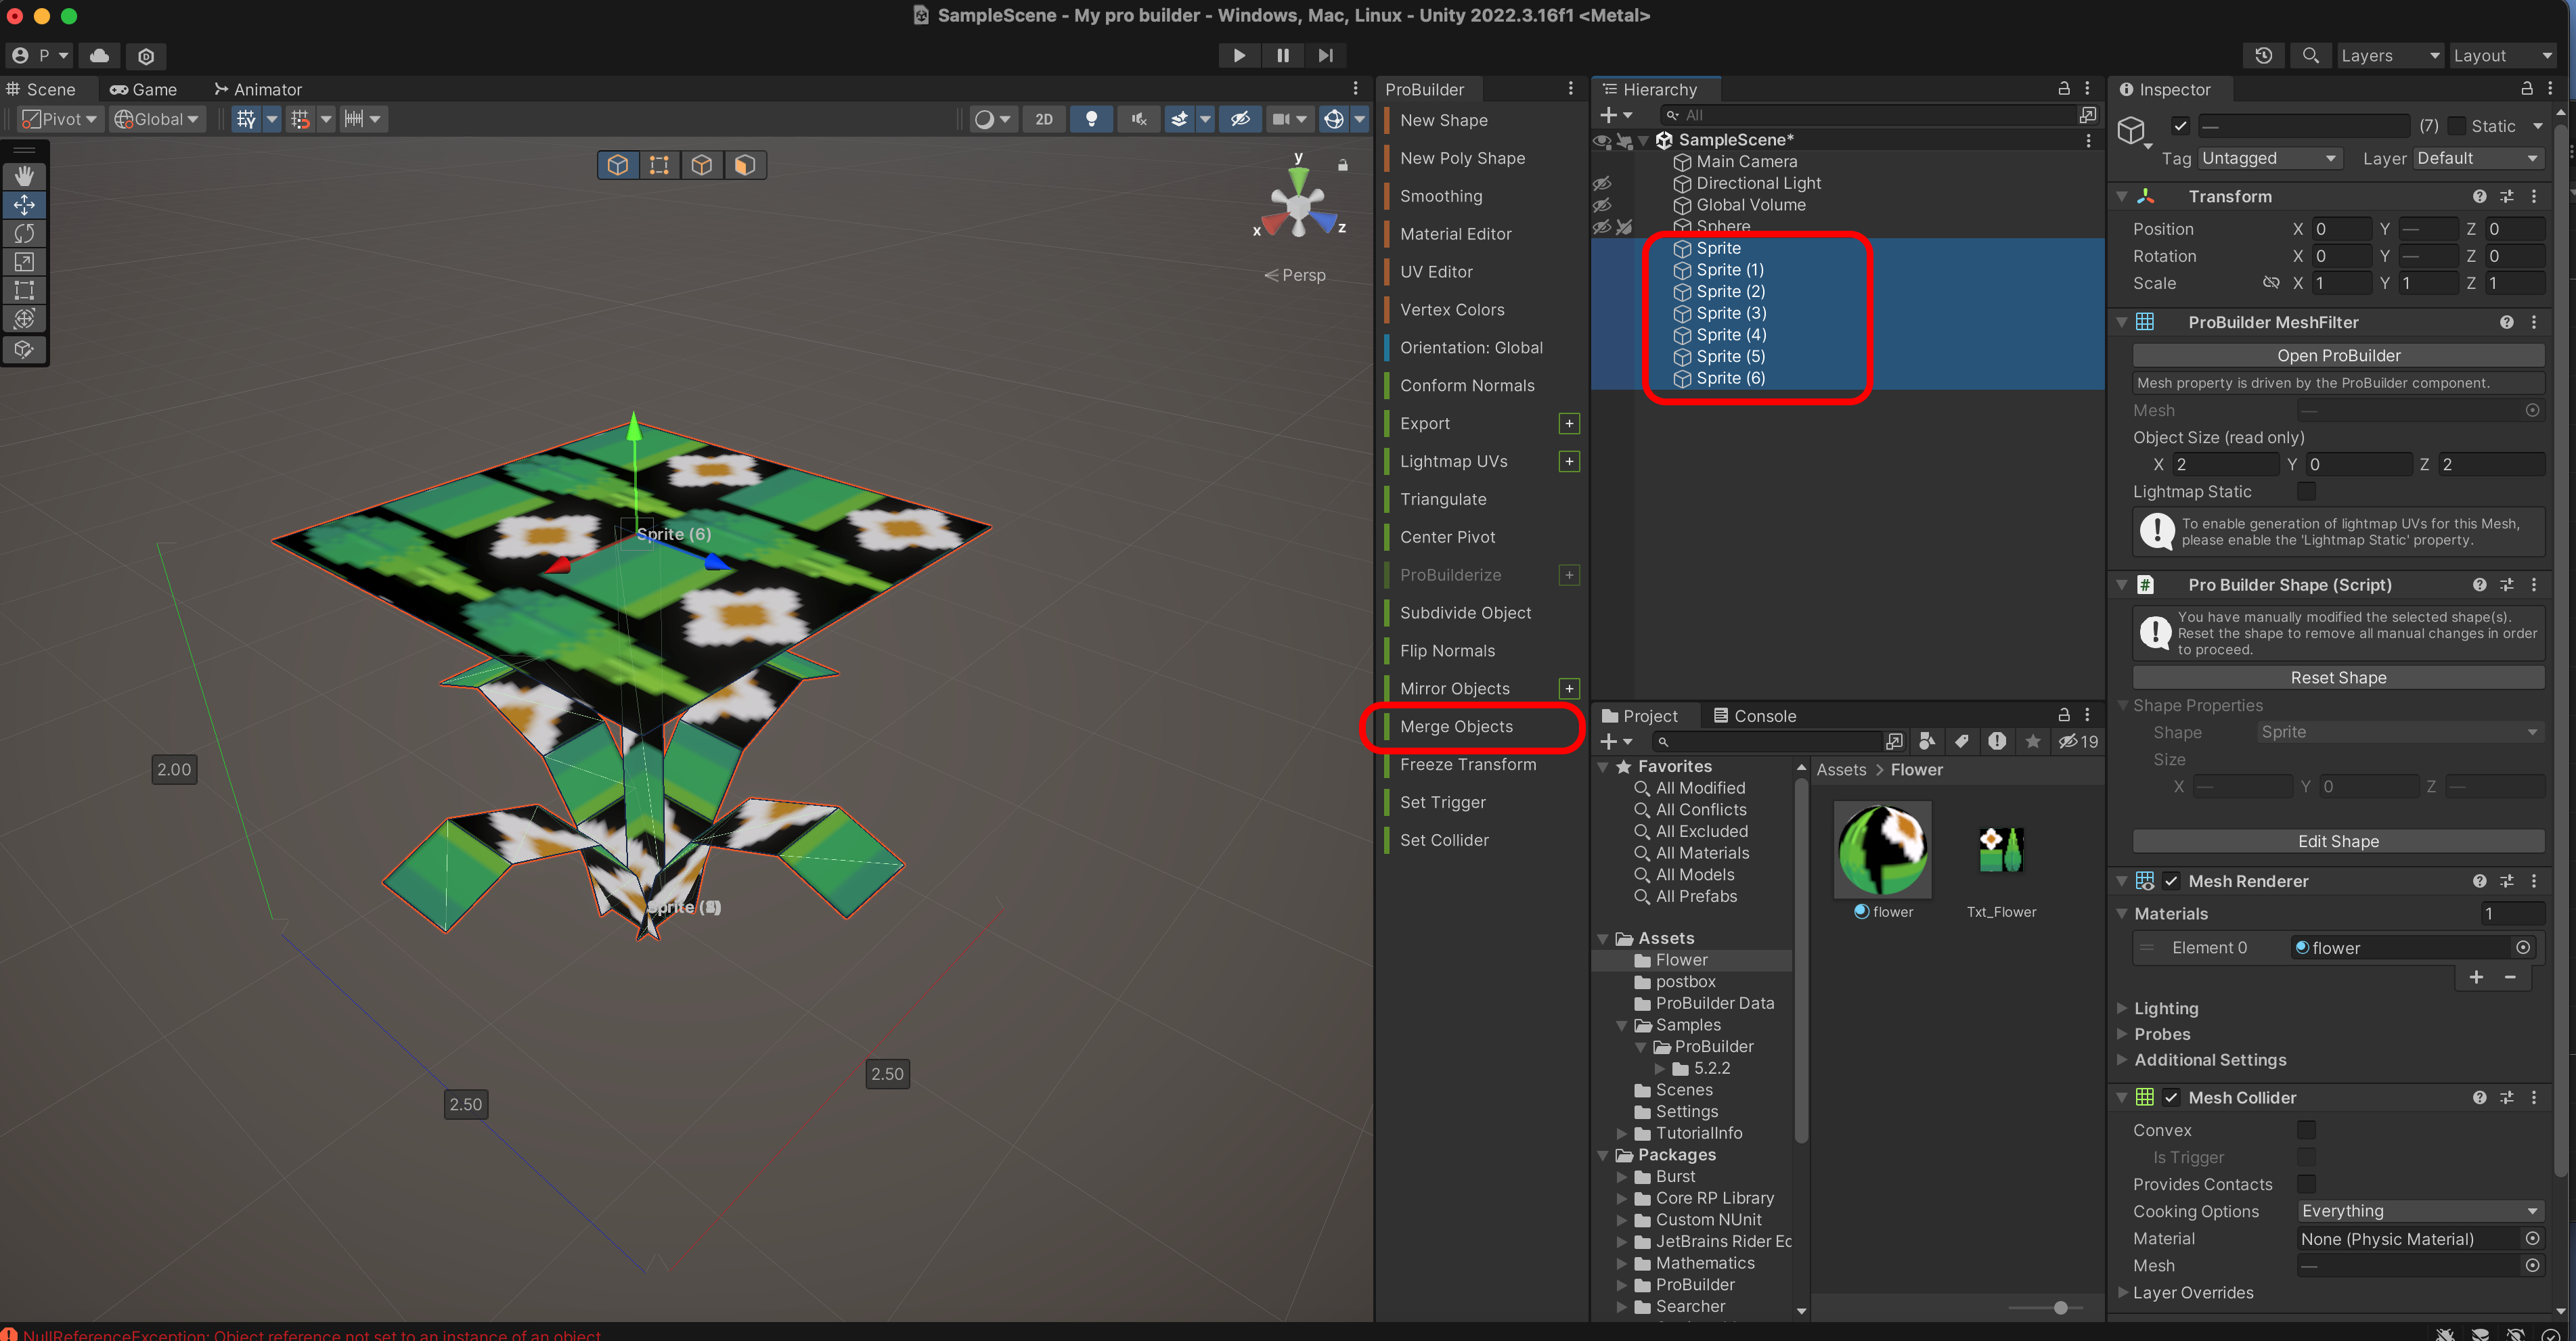Toggle scene lighting bulb button
The height and width of the screenshot is (1341, 2576).
[x=1091, y=119]
